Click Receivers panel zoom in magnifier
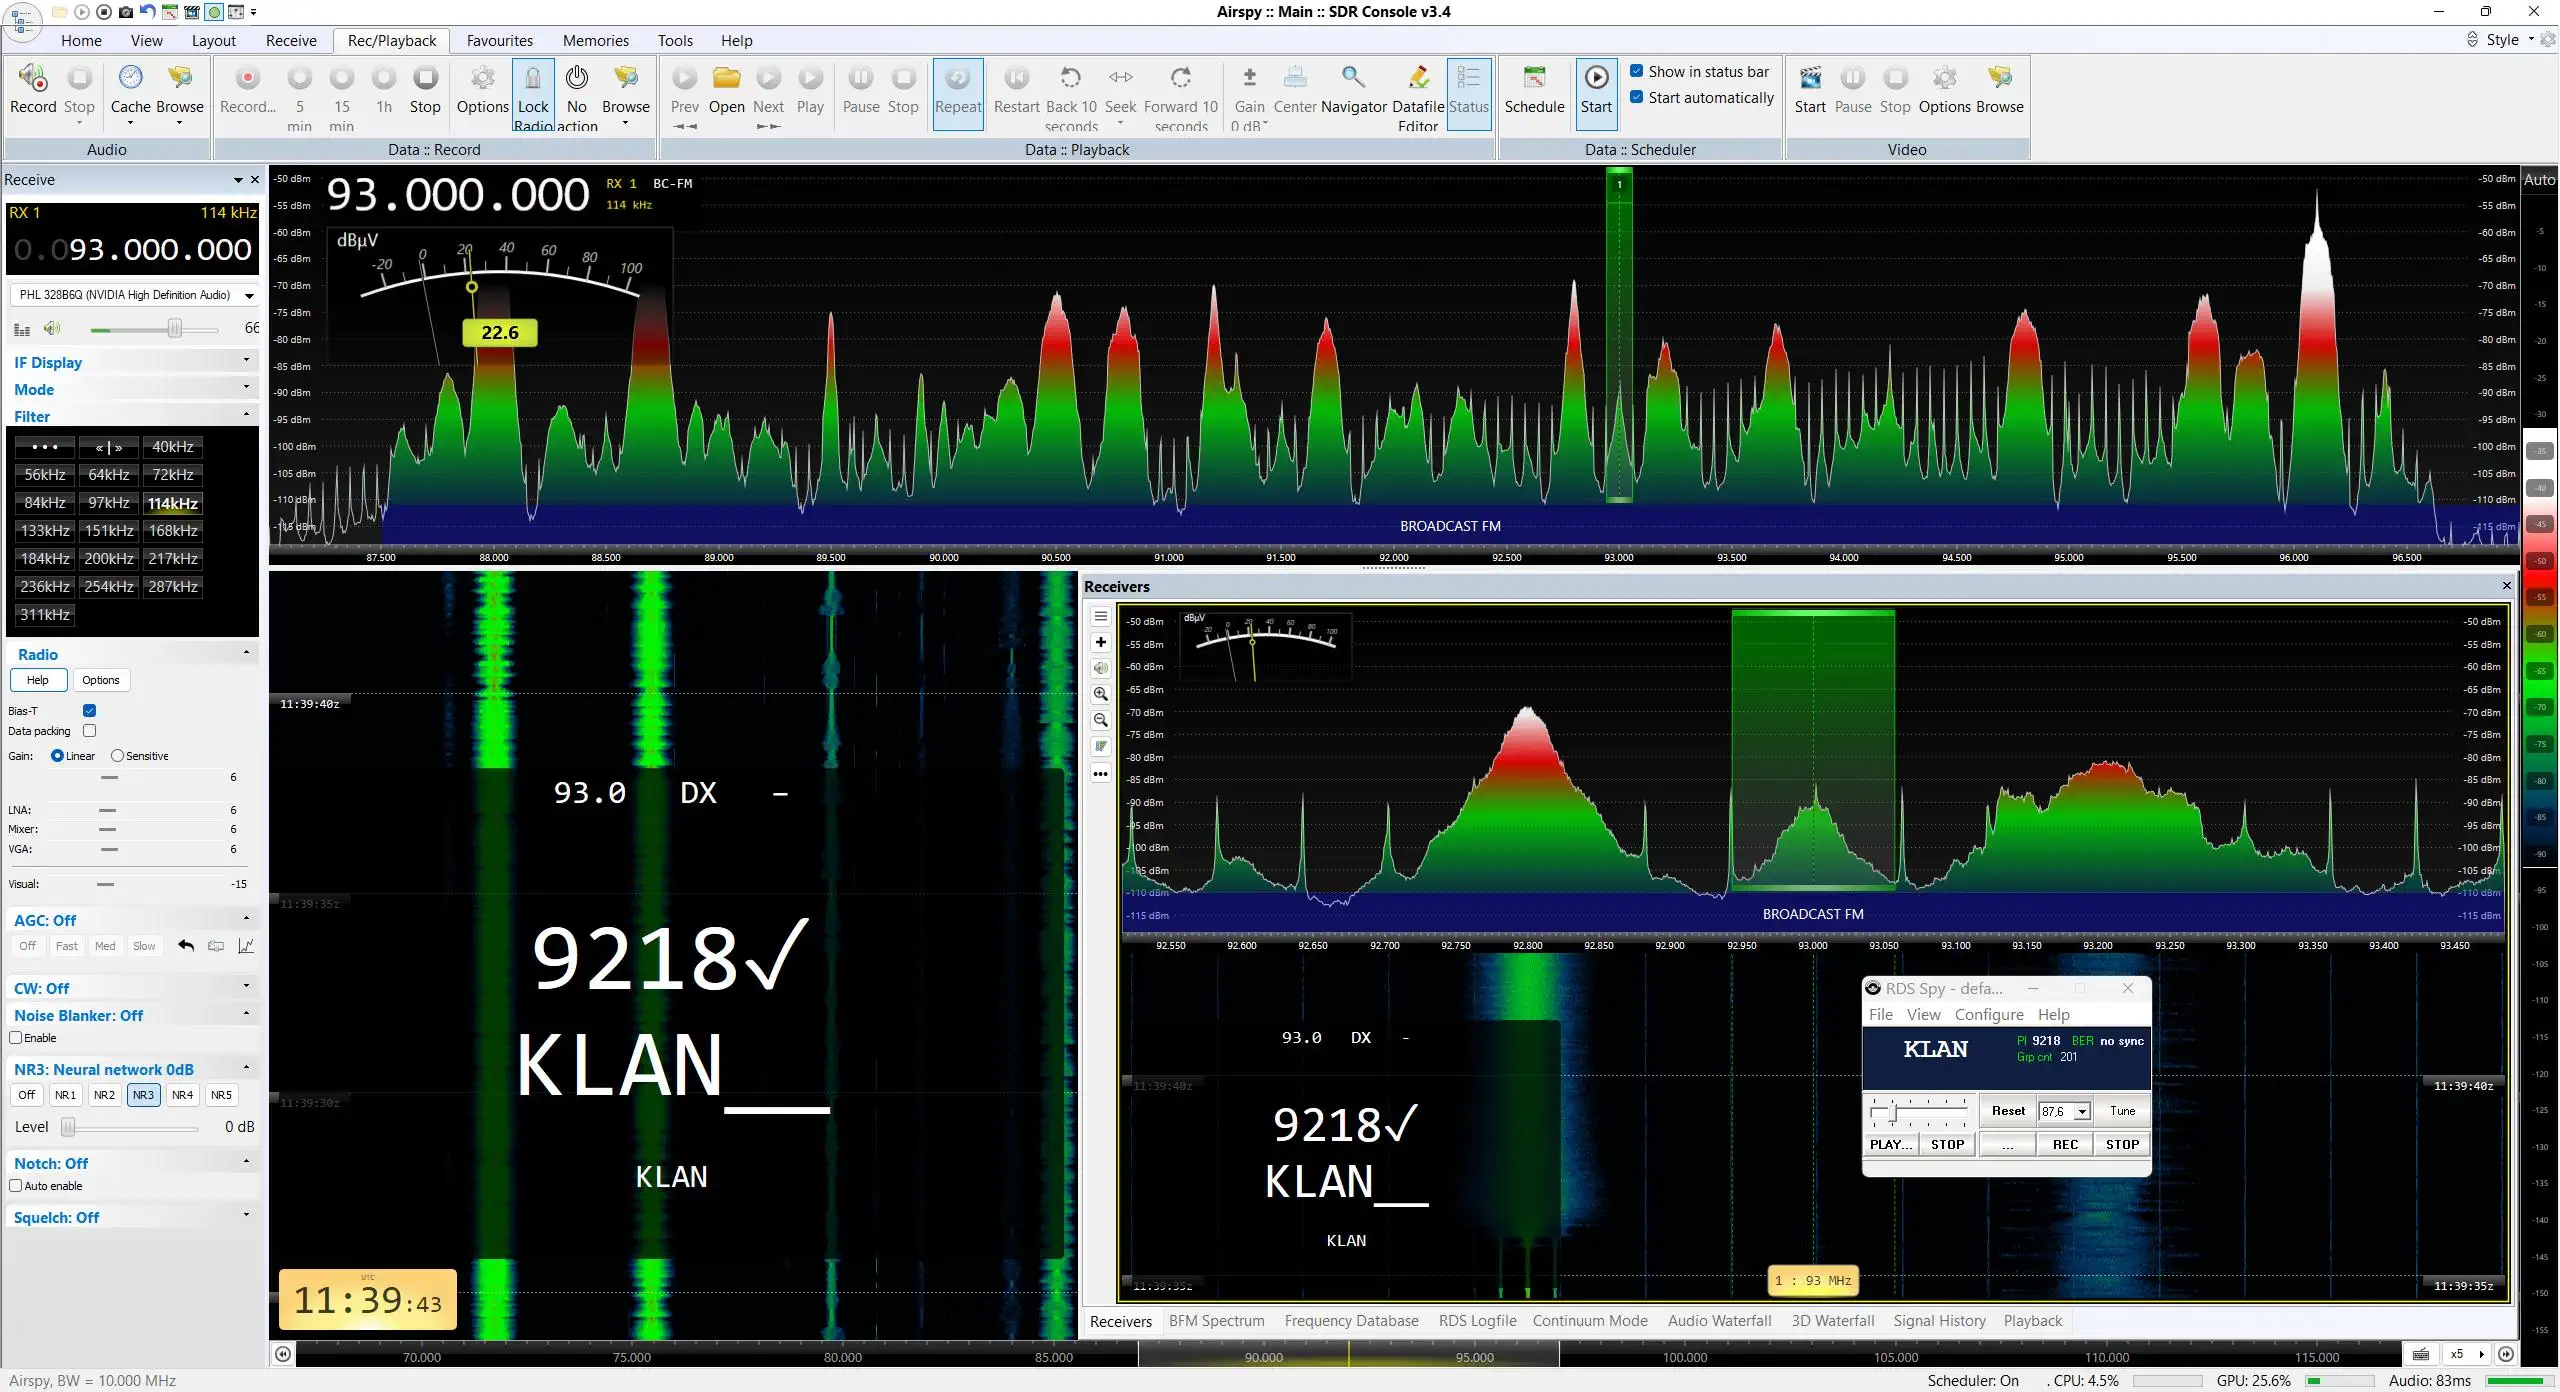The image size is (2560, 1392). pos(1100,694)
